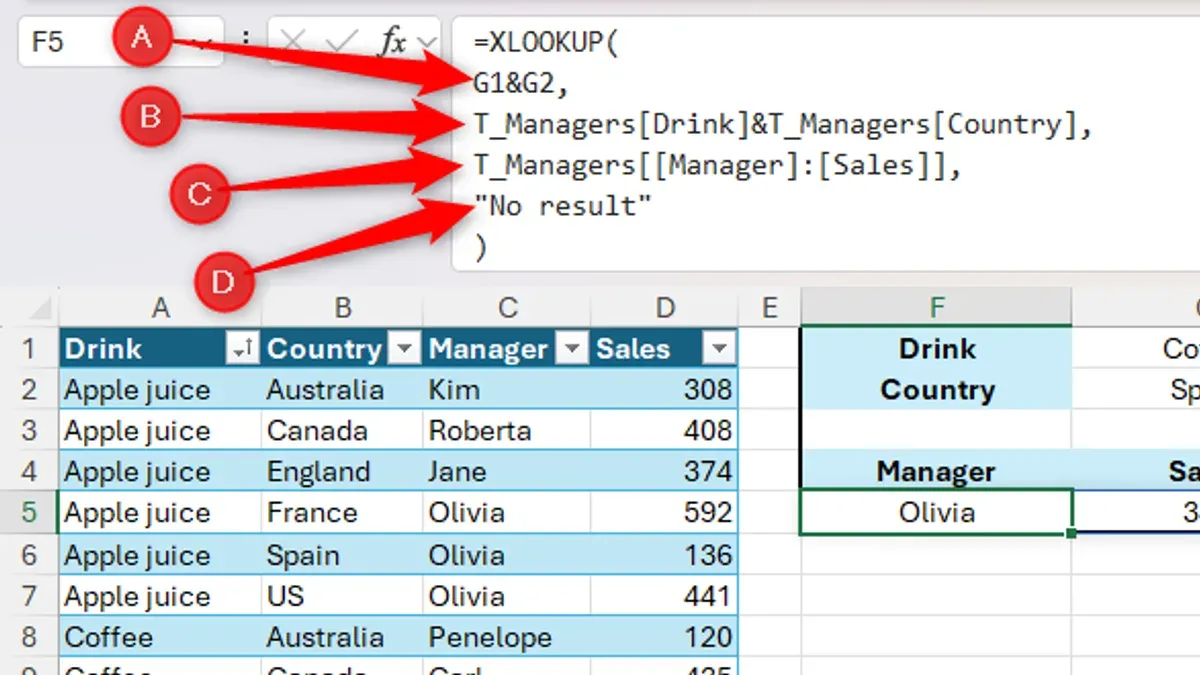This screenshot has height=675, width=1200.
Task: Open the Sales column filter dropdown
Action: pyautogui.click(x=719, y=349)
